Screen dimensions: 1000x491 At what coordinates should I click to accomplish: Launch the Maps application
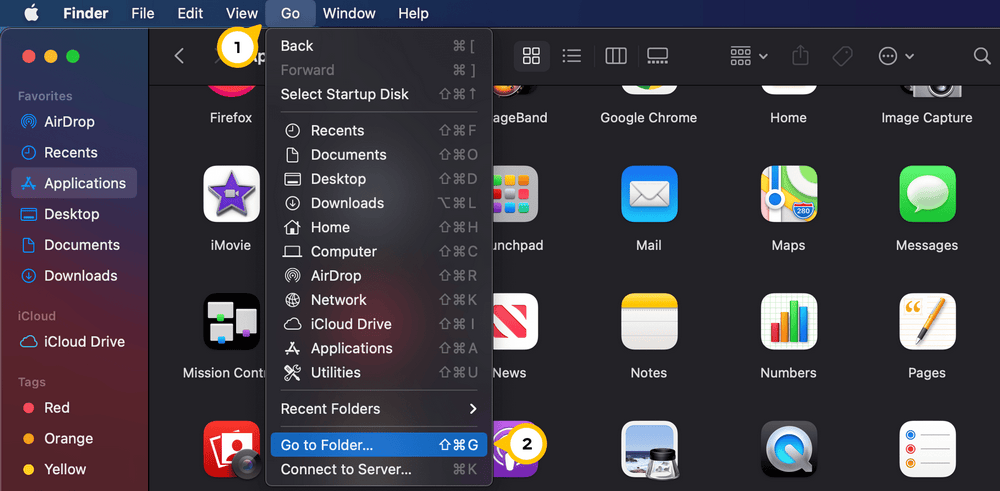(788, 194)
